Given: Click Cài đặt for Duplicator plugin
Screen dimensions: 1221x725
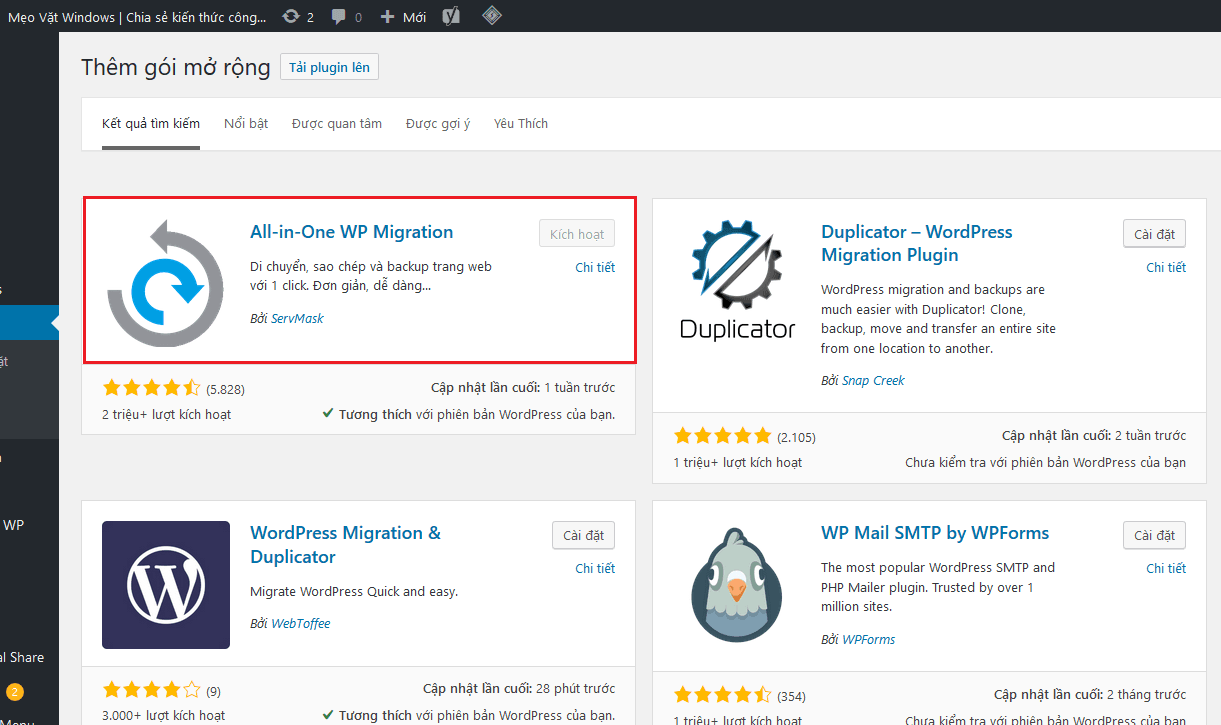Looking at the screenshot, I should tap(1154, 234).
